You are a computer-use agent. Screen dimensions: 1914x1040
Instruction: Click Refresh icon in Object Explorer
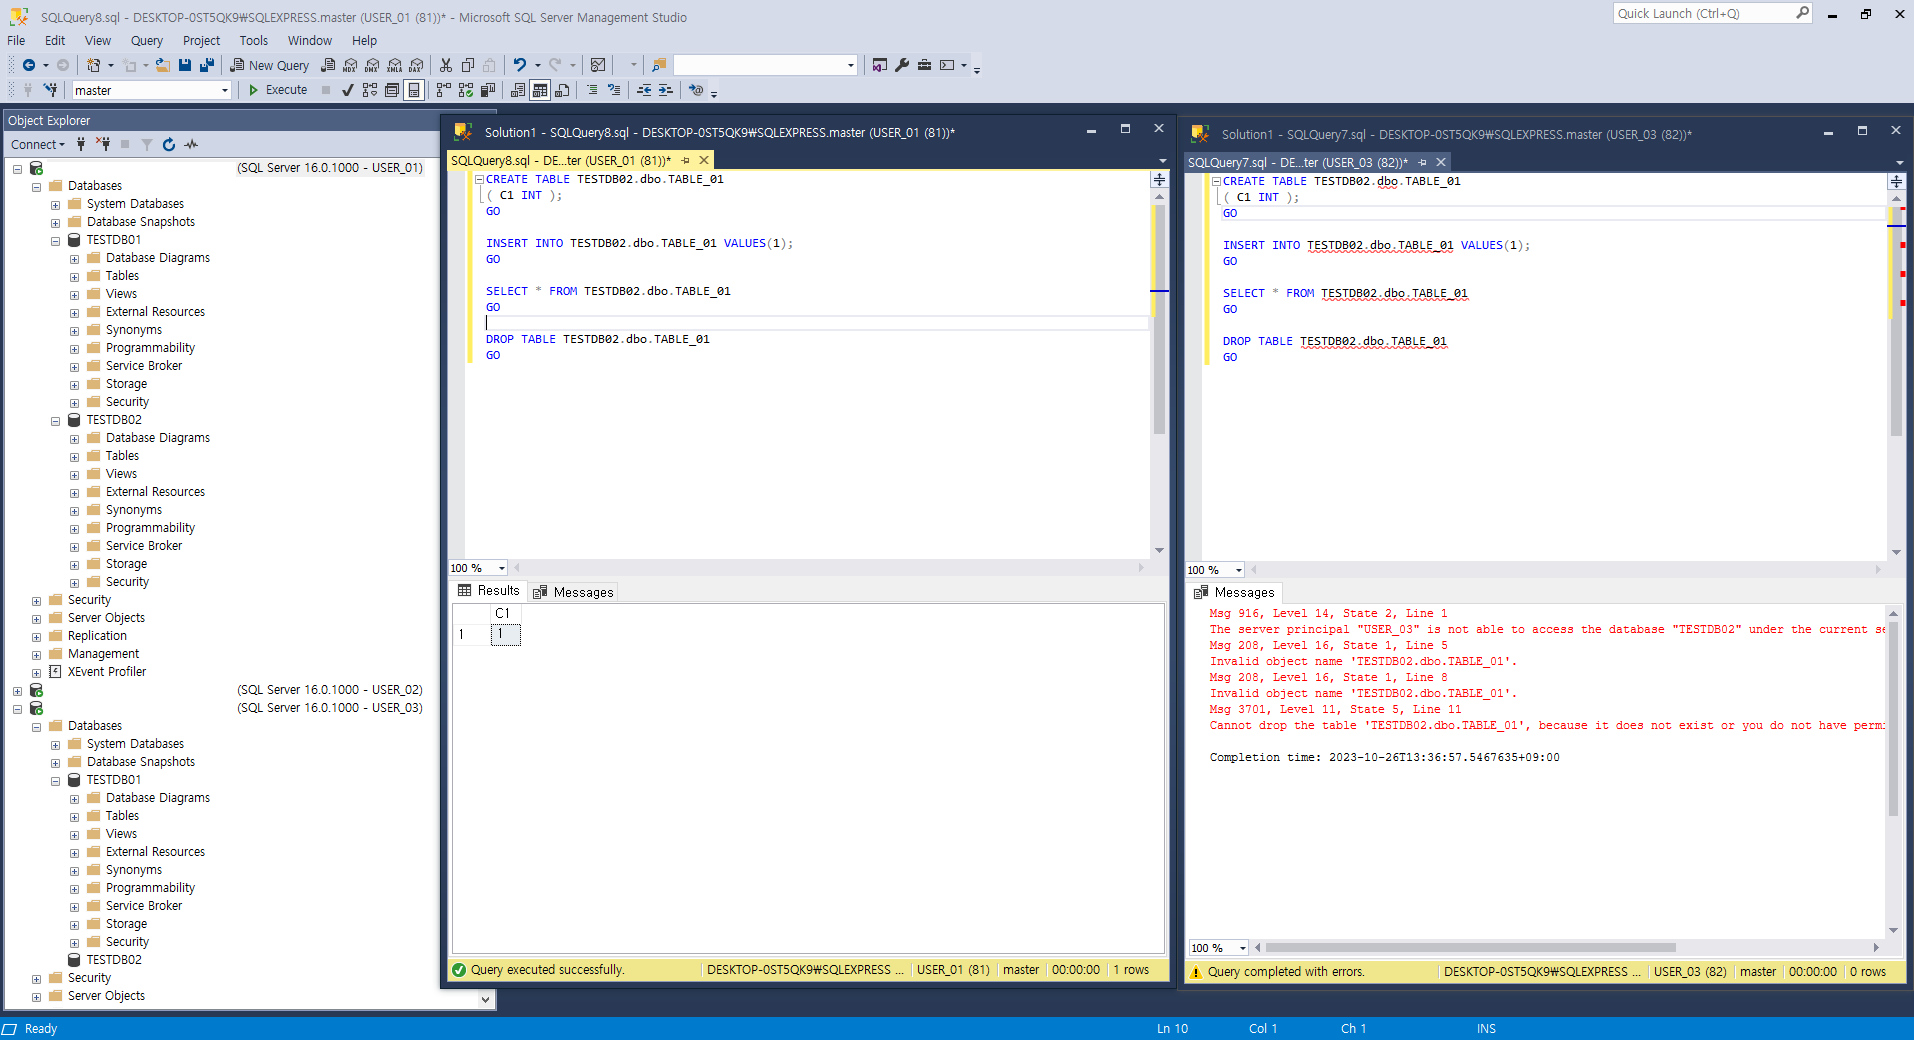point(169,145)
